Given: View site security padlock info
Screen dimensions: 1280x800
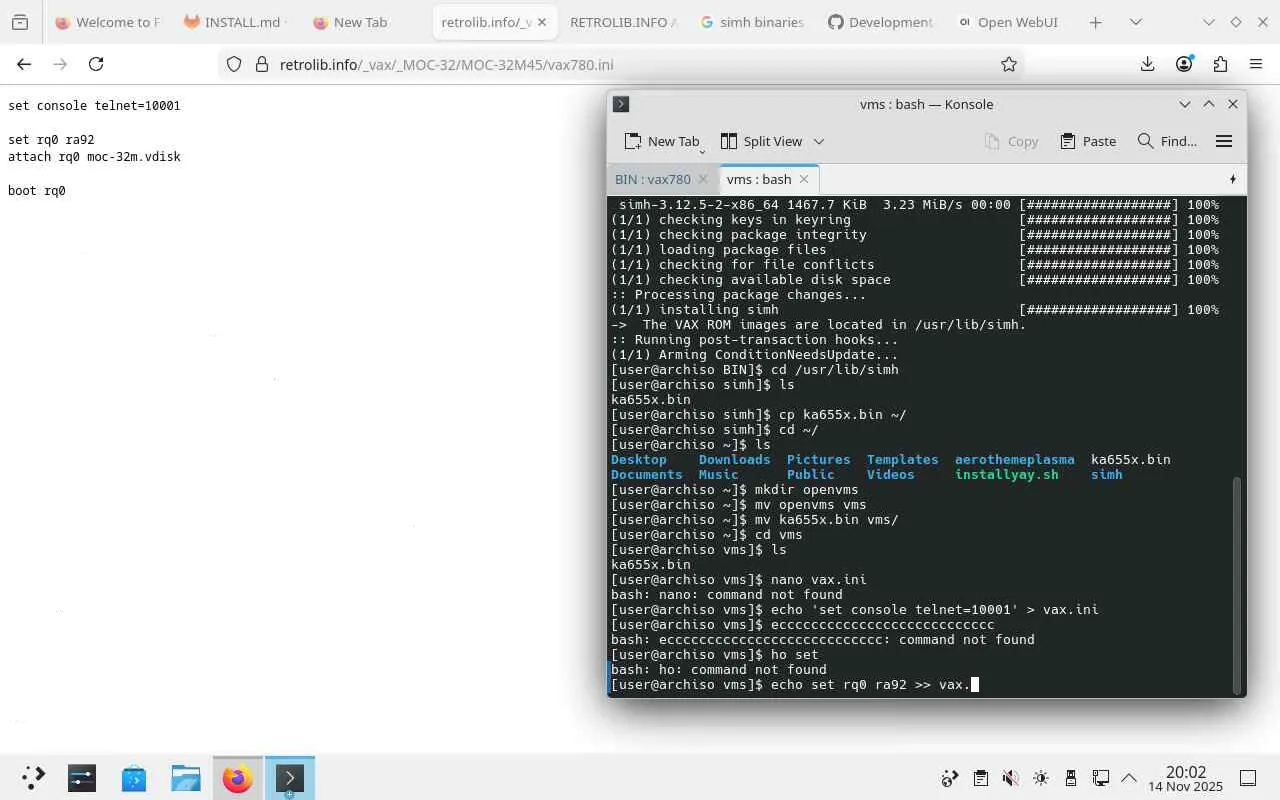Looking at the screenshot, I should [262, 64].
